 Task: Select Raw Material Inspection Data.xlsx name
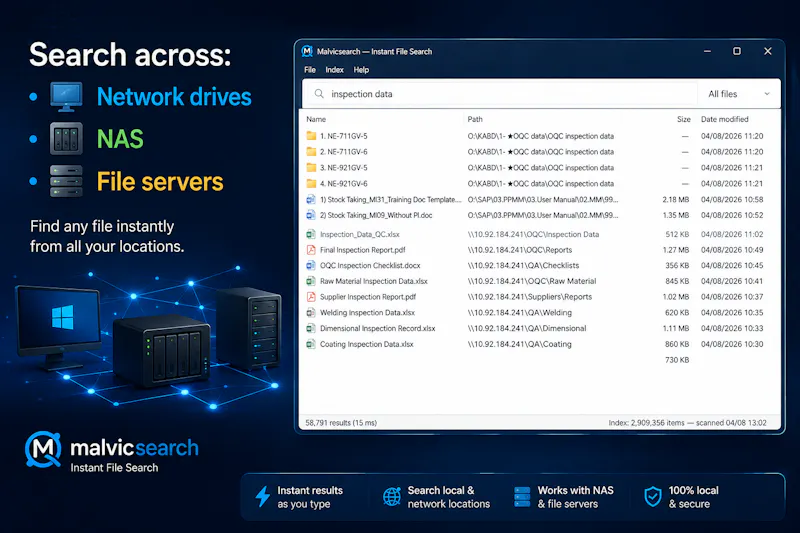374,281
